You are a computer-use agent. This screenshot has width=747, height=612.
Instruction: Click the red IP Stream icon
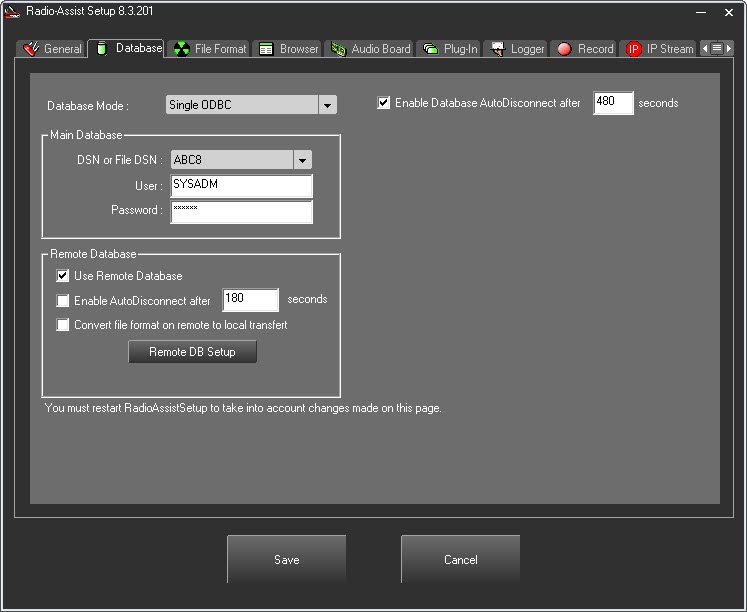pos(633,49)
